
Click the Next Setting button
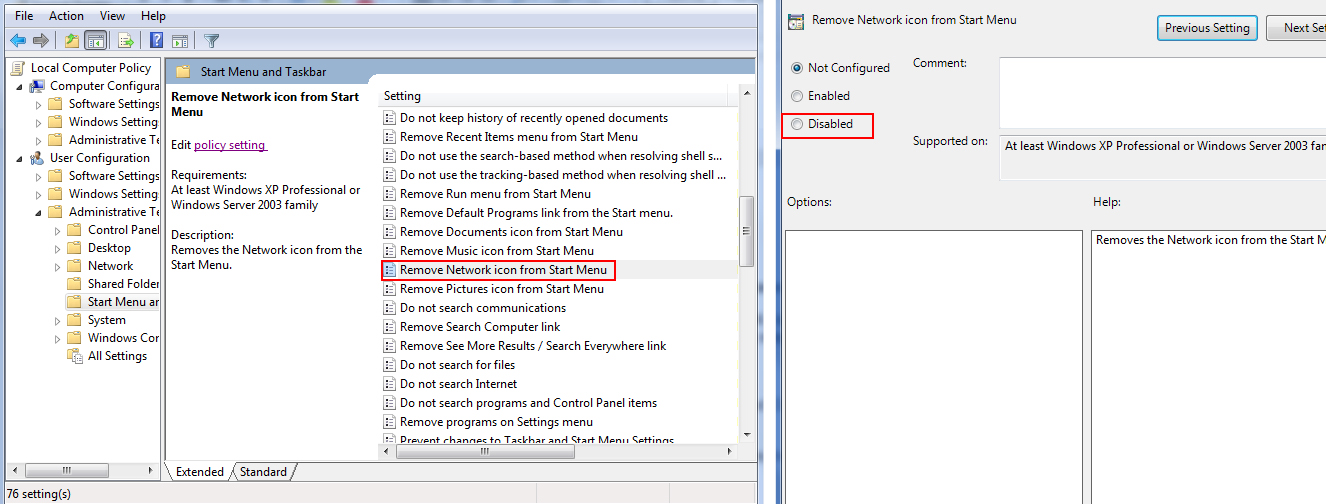(x=1296, y=28)
